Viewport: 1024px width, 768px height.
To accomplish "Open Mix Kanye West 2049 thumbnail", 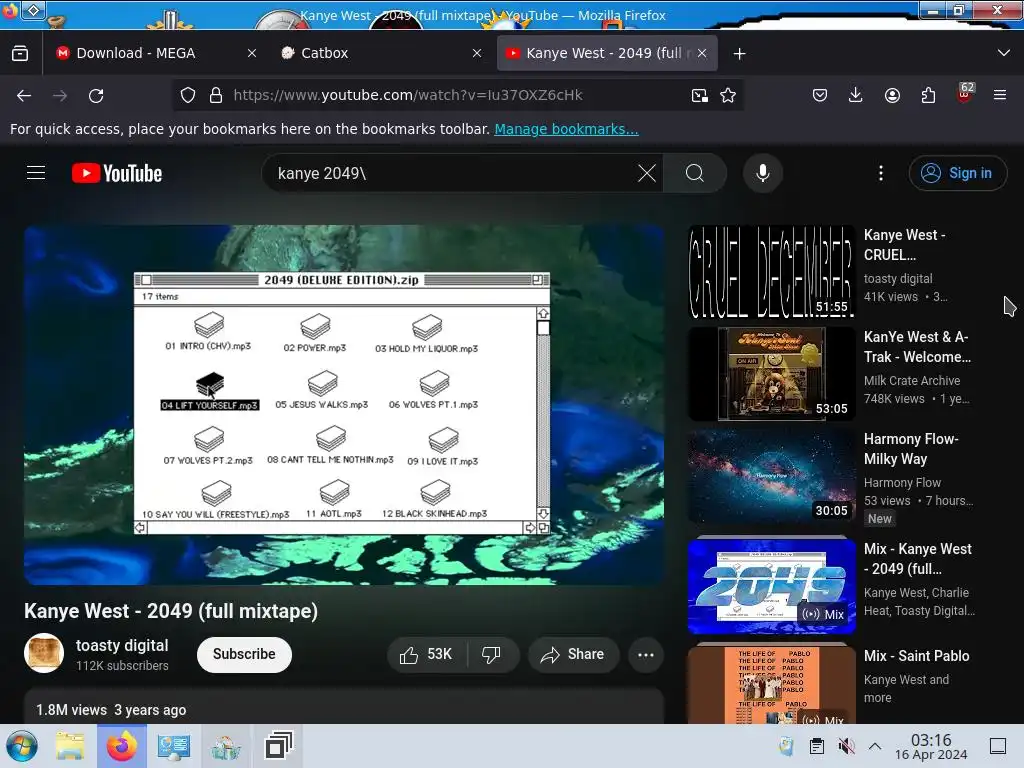I will (x=771, y=585).
